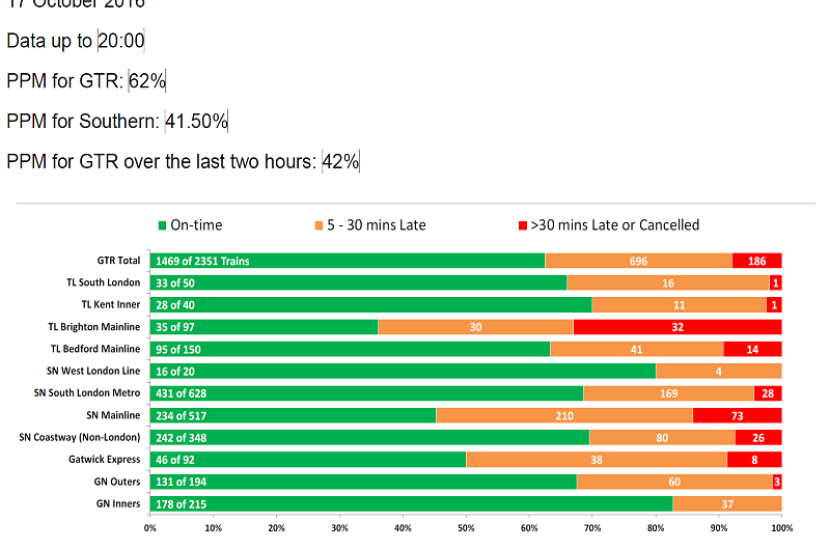
Task: Click the 20:00 data time field
Action: tap(121, 41)
